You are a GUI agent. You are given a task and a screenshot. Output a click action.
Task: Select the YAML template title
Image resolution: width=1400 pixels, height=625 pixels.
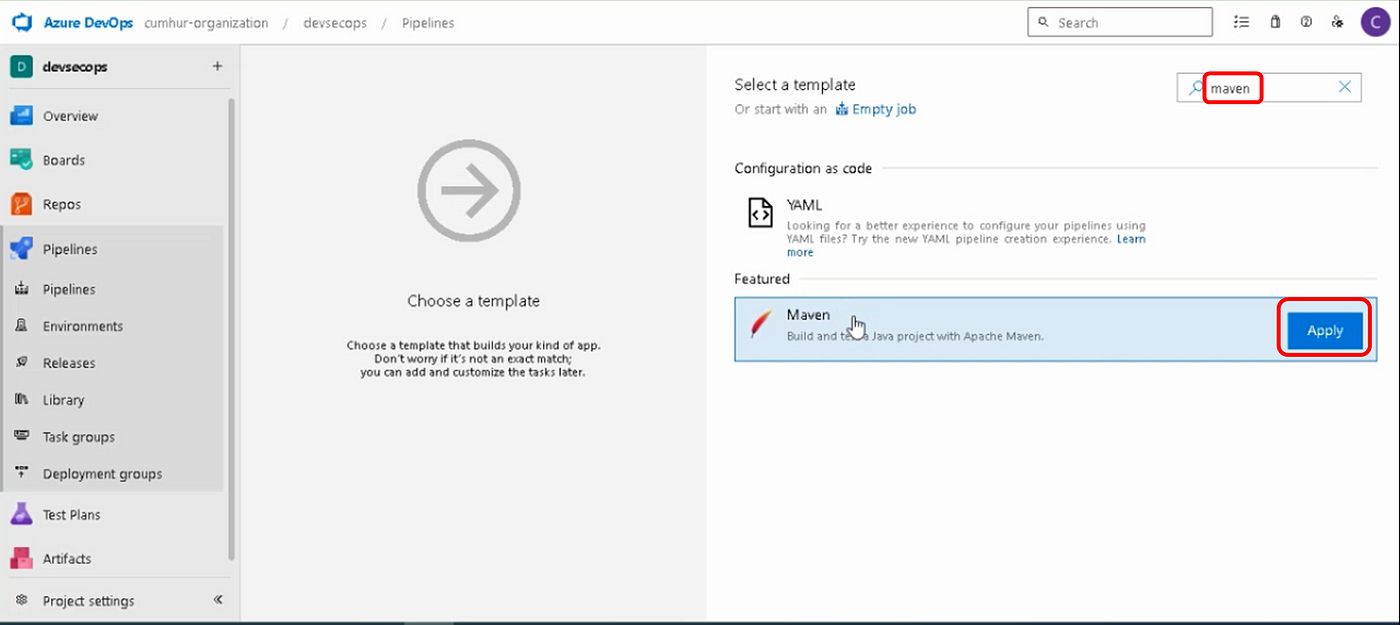coord(804,205)
